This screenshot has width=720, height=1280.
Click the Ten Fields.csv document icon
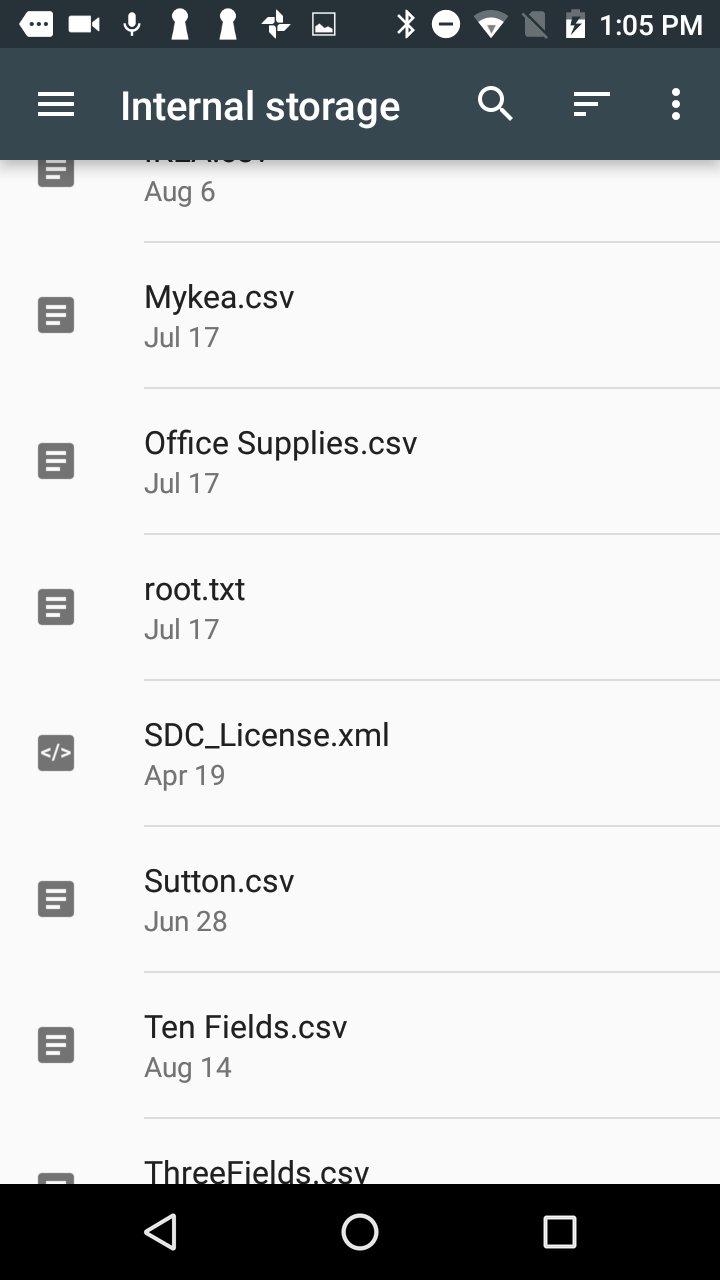pyautogui.click(x=56, y=1045)
